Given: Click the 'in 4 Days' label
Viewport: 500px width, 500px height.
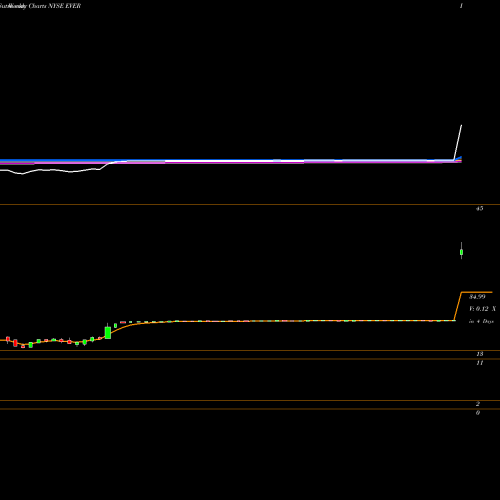Looking at the screenshot, I should coord(481,321).
